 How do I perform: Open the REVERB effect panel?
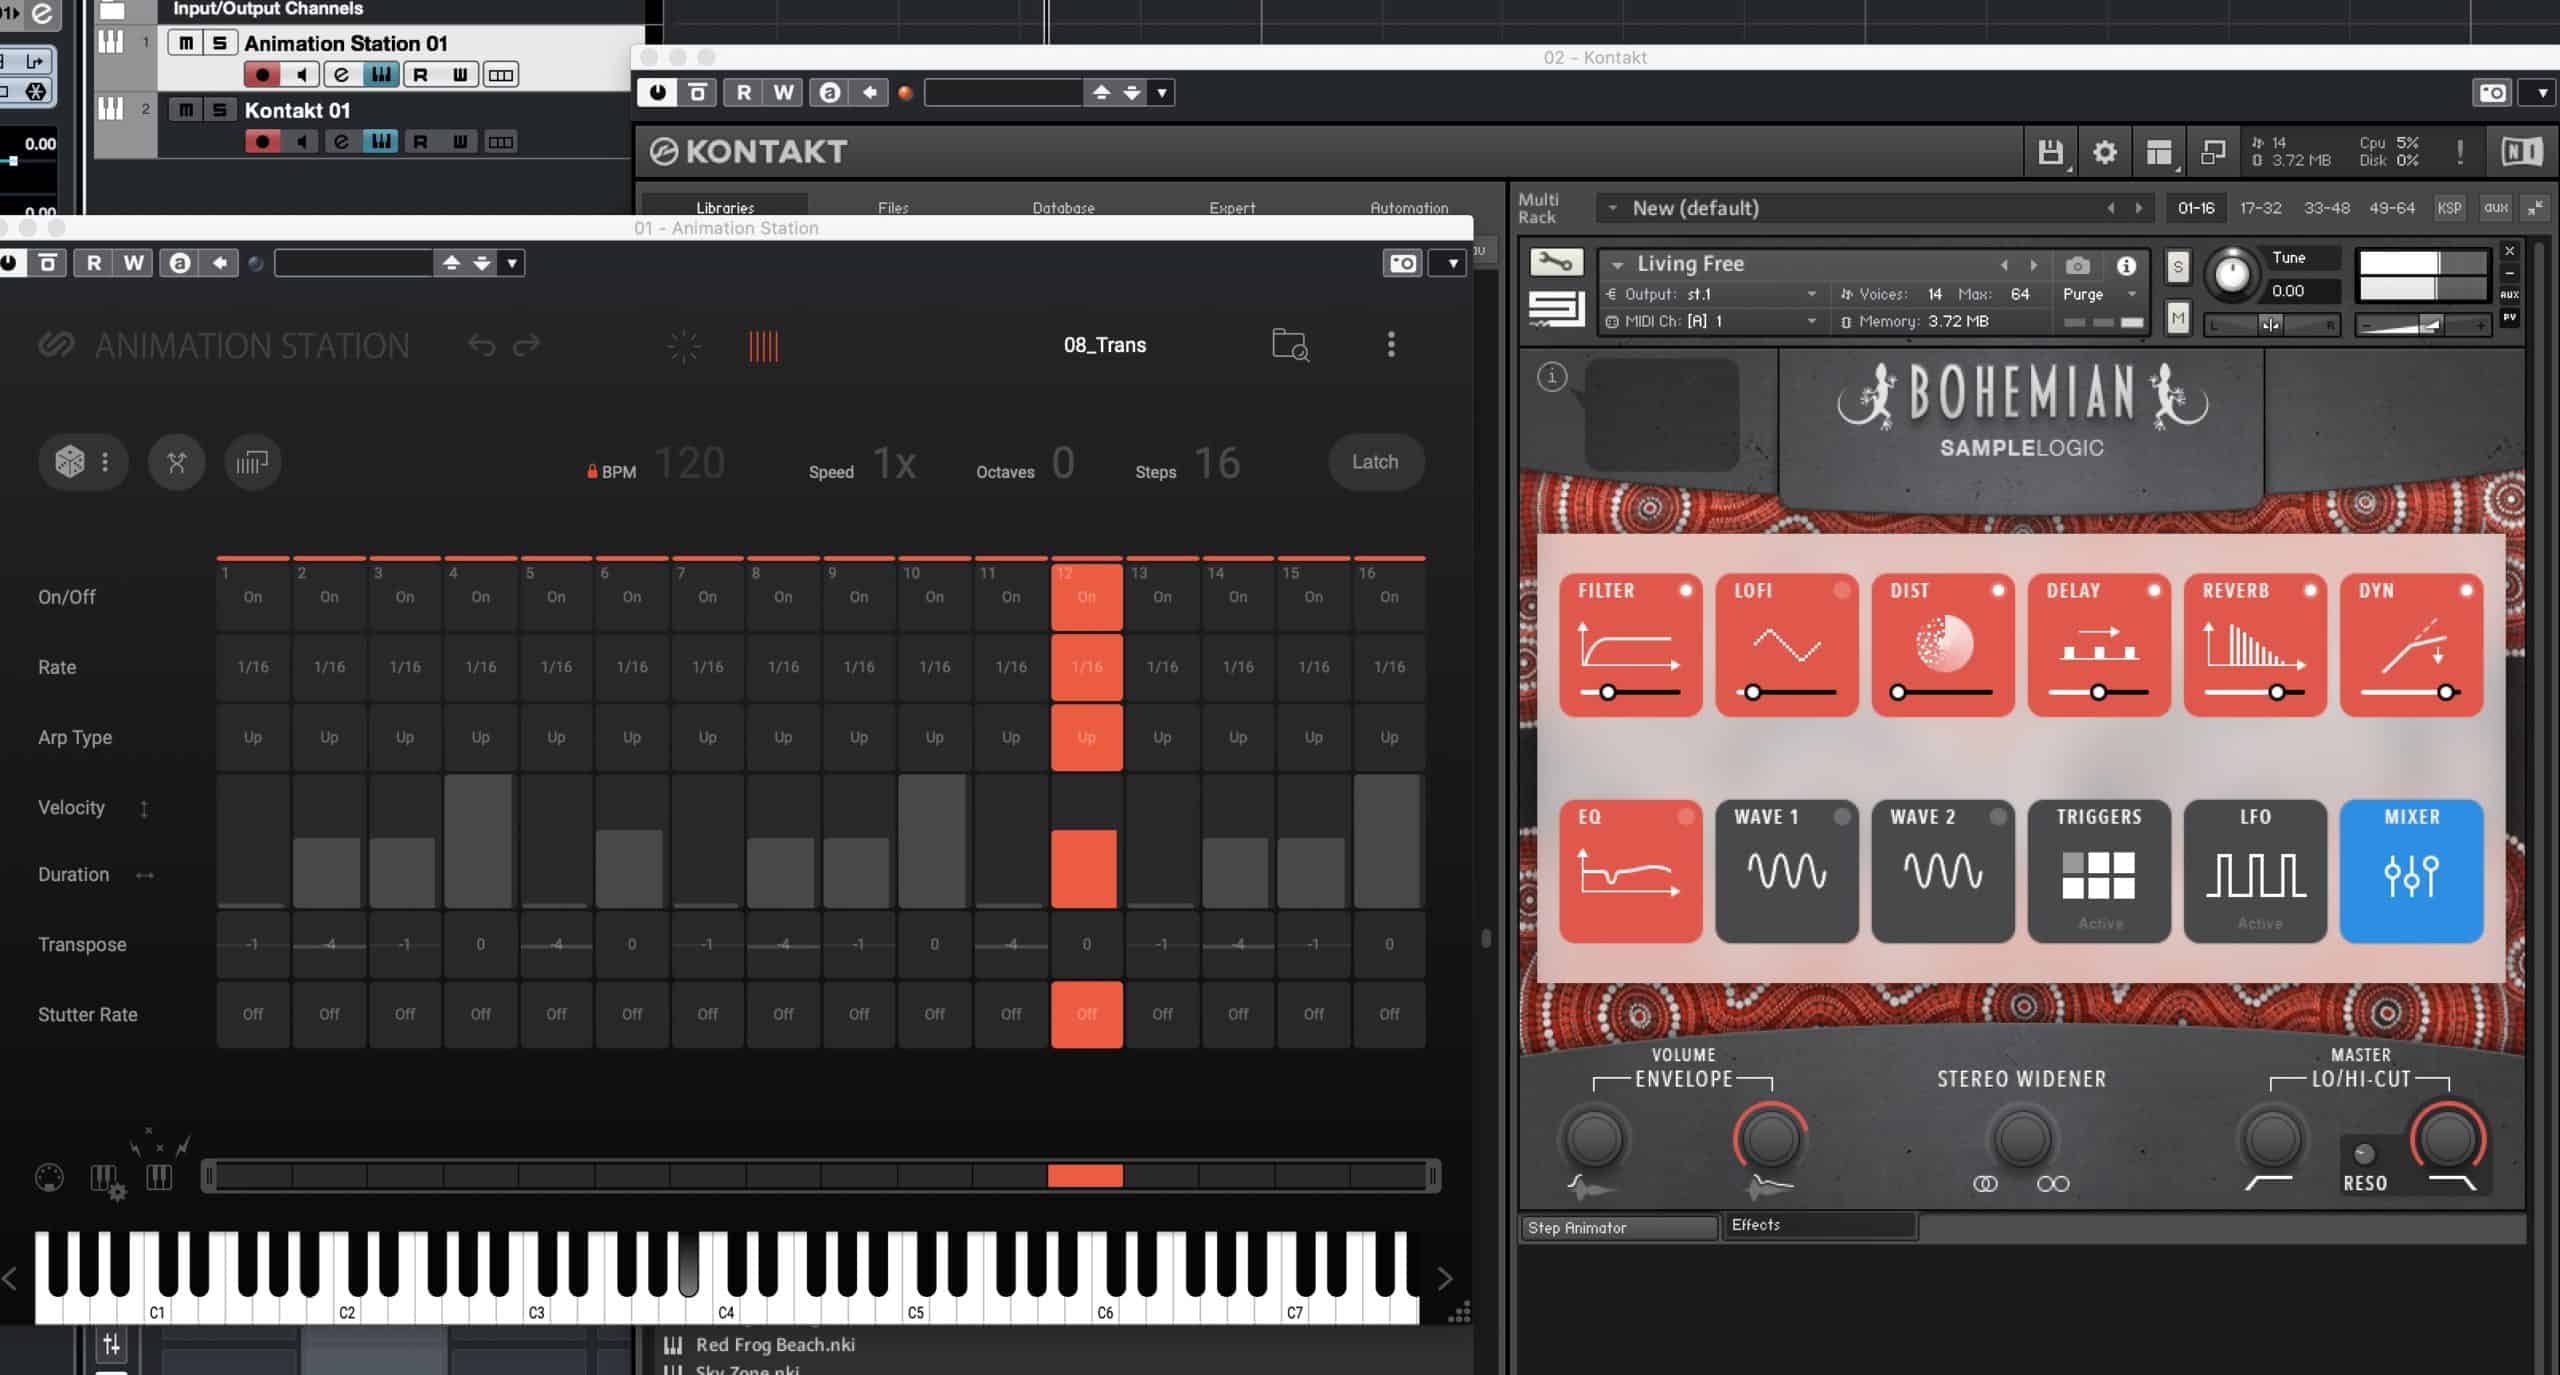[x=2255, y=645]
